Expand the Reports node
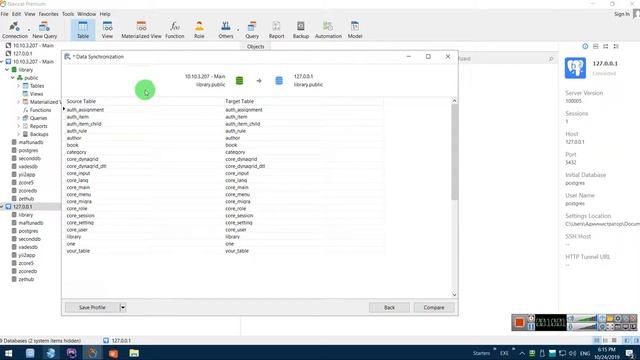640x360 pixels. [x=18, y=126]
